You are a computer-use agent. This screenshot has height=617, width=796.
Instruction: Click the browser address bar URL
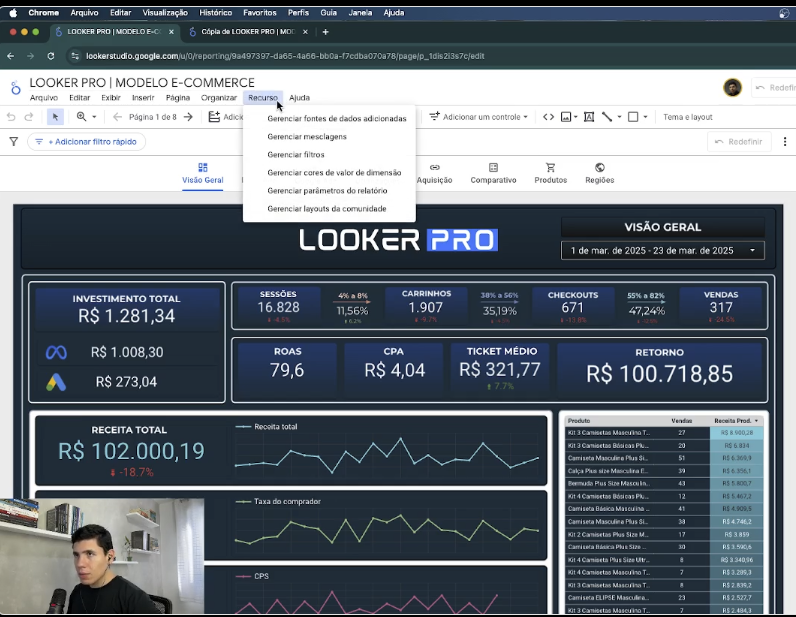tap(285, 56)
